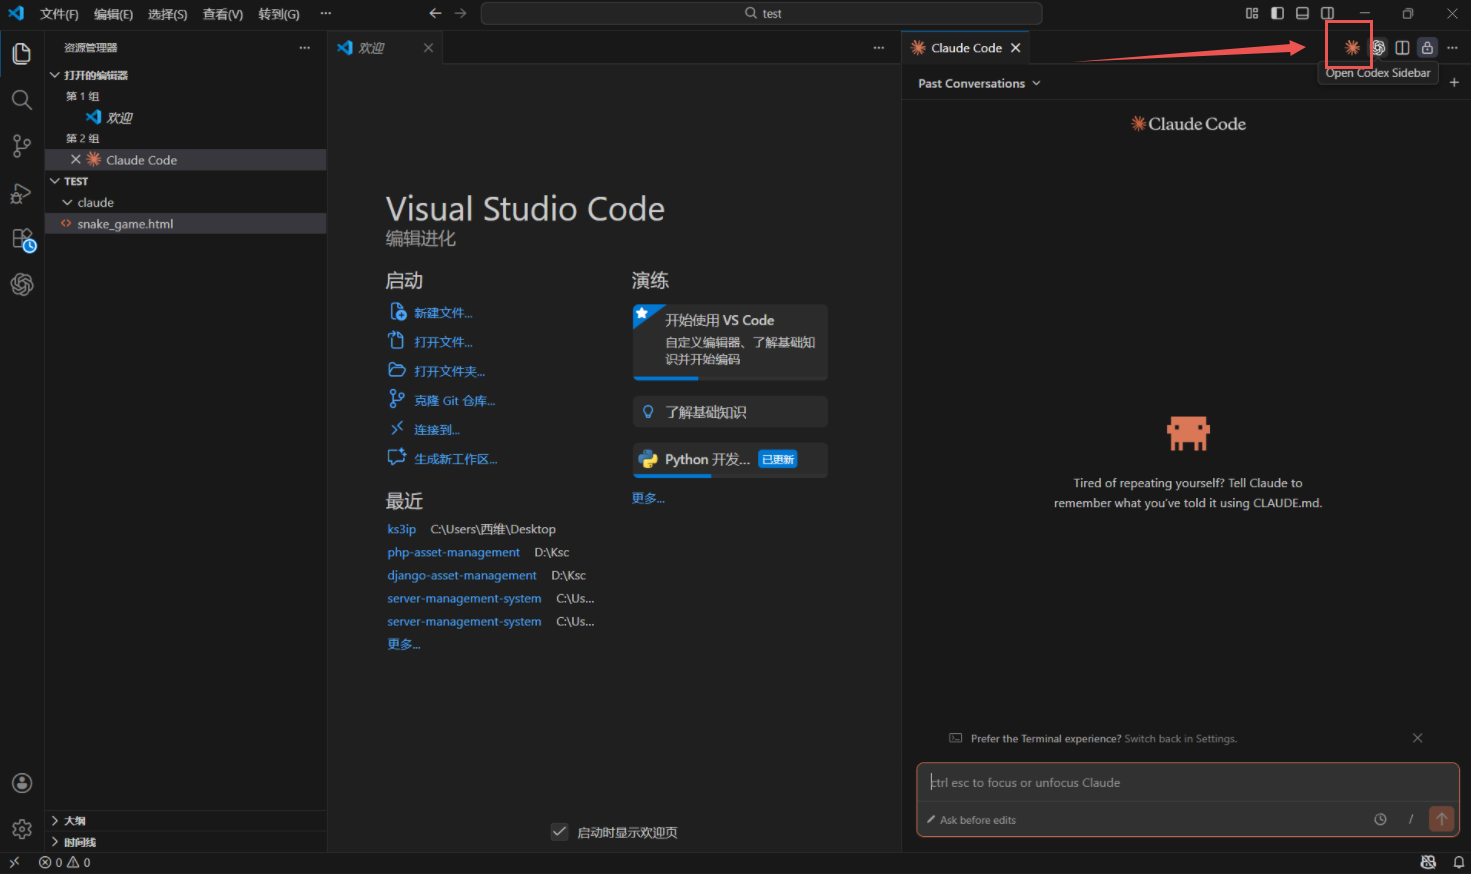This screenshot has height=874, width=1471.
Task: Click the send arrow button in Claude input
Action: [1441, 819]
